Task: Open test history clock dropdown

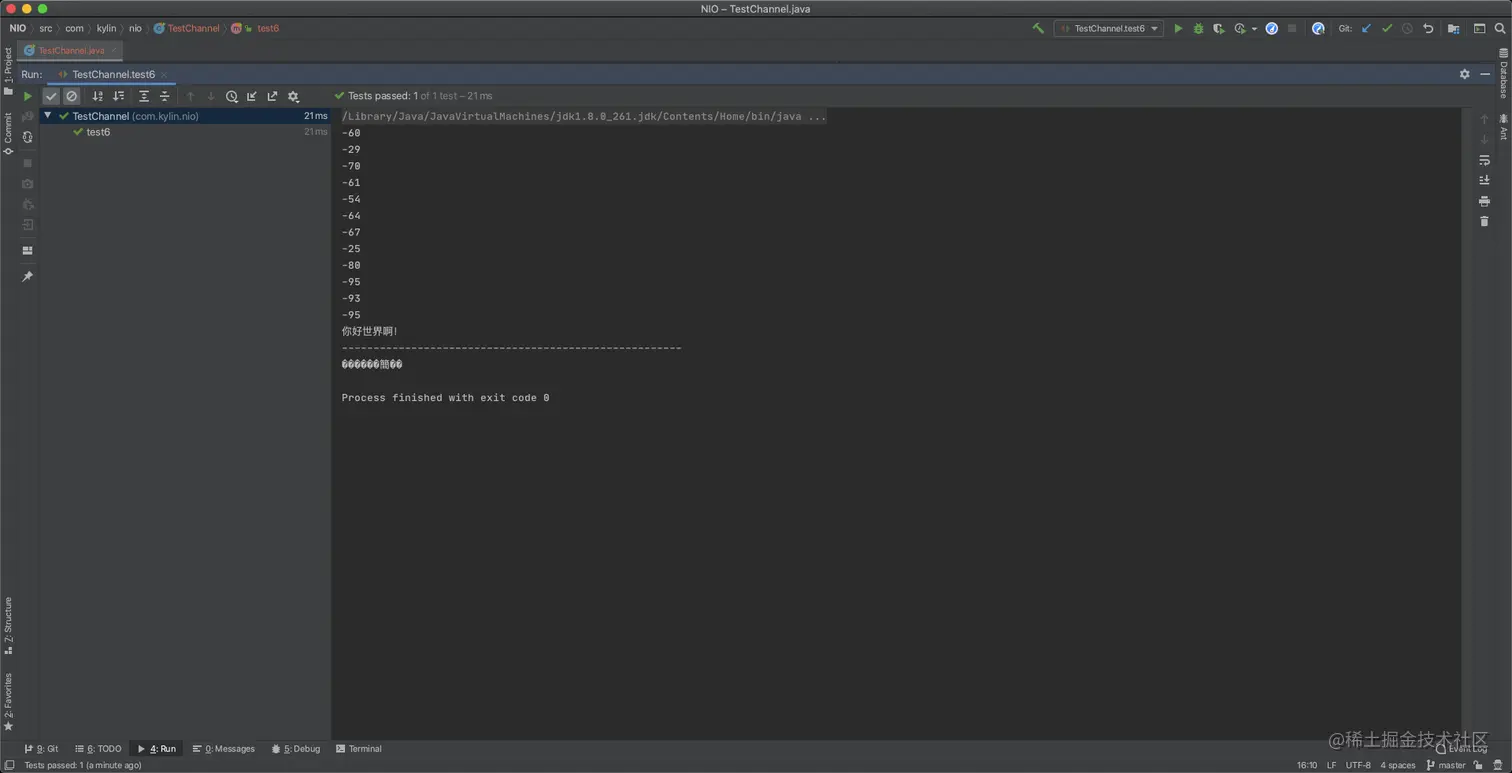Action: [232, 96]
